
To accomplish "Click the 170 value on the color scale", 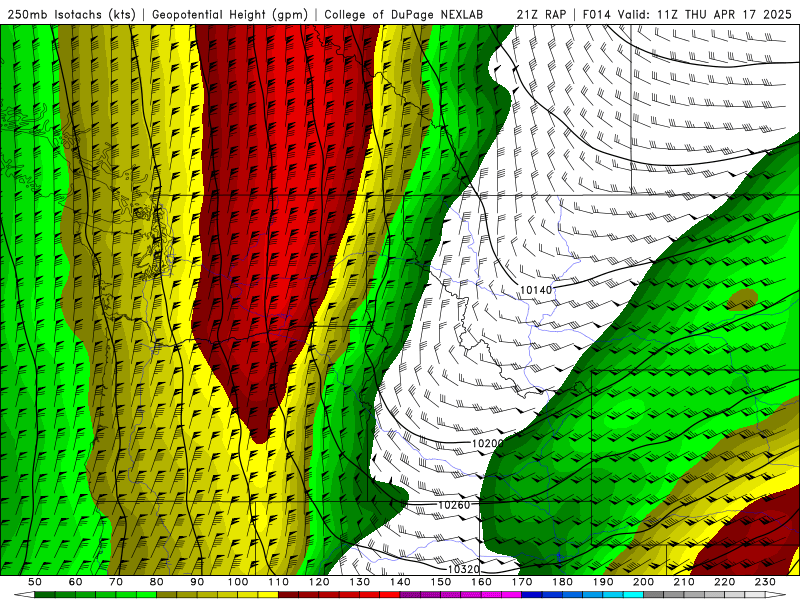I will click(x=522, y=582).
